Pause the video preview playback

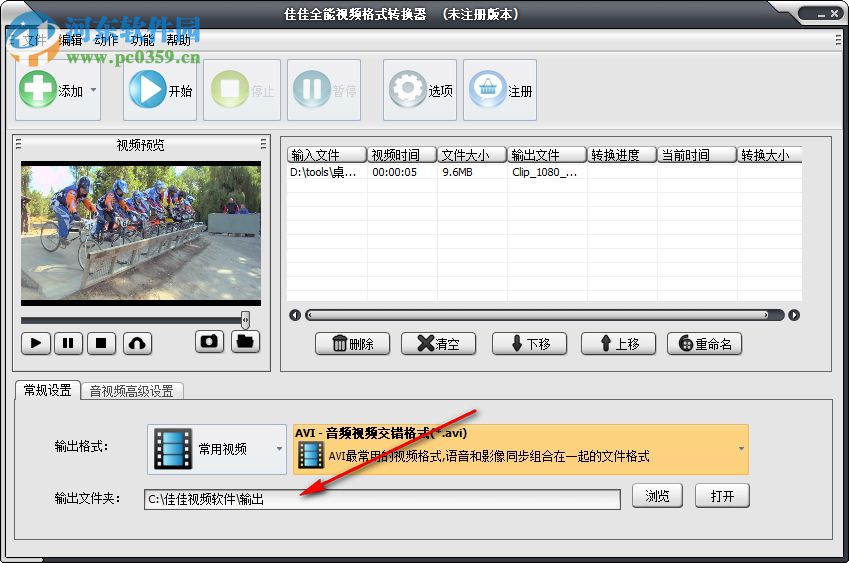point(68,343)
